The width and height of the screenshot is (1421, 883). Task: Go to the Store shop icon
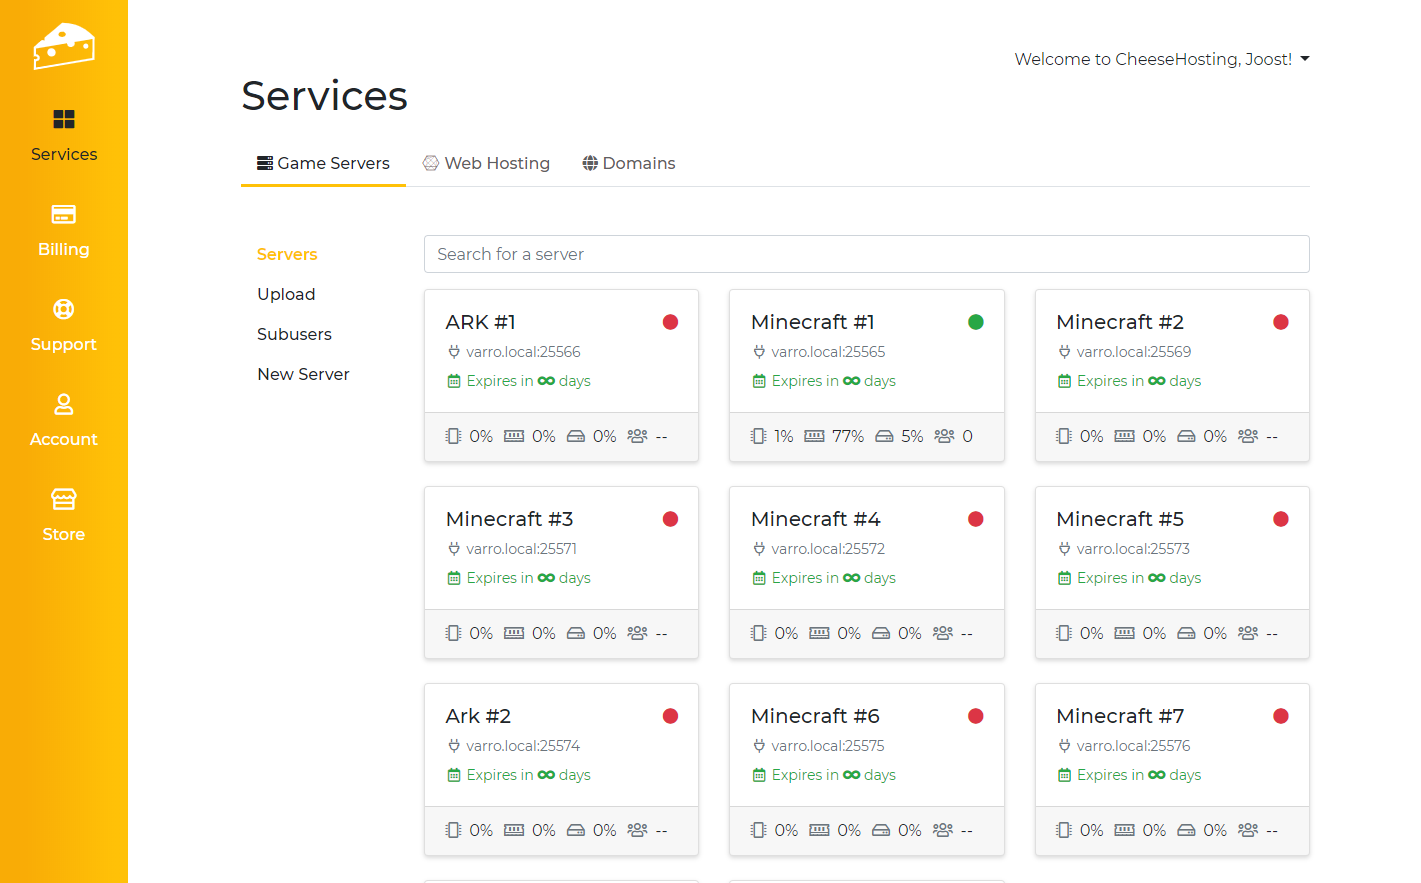point(64,499)
